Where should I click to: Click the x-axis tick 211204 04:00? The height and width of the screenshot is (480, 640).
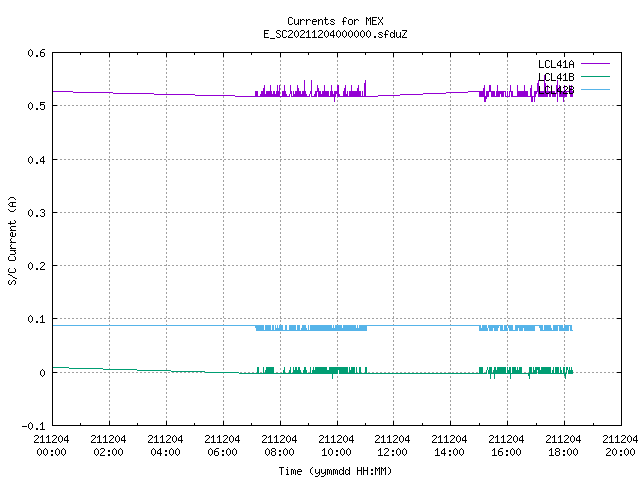tap(165, 446)
